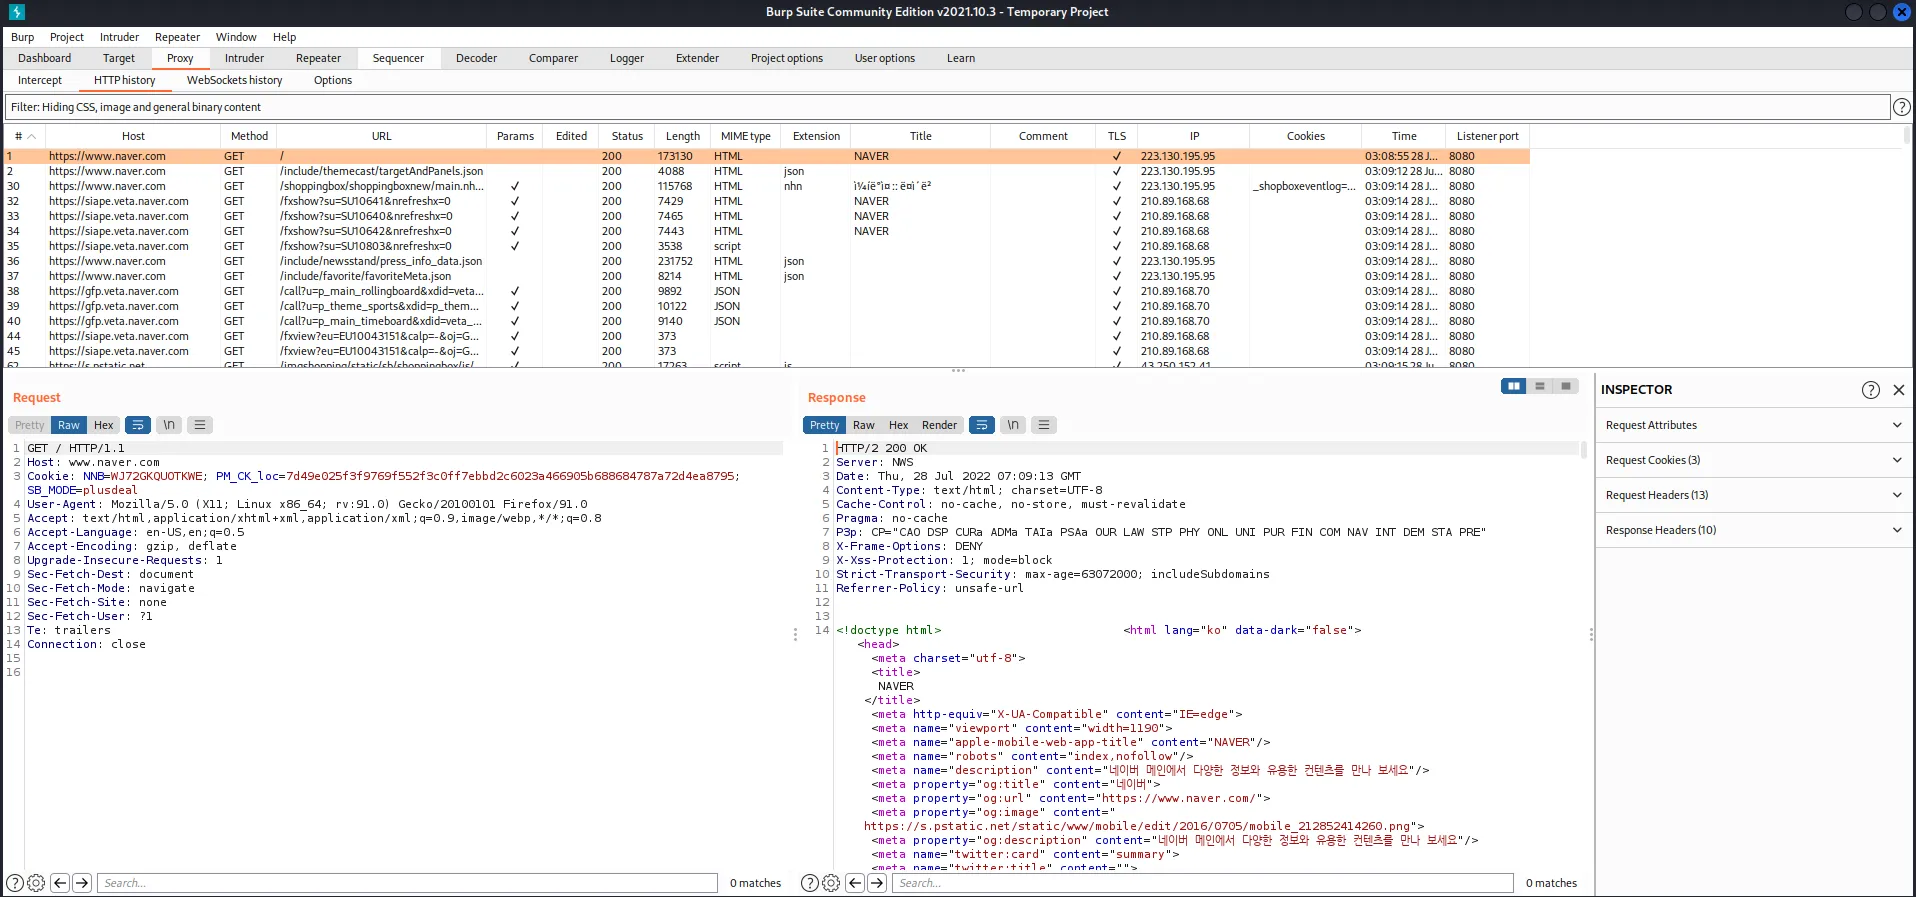Viewport: 1916px width, 897px height.
Task: Sort the history table by Host column
Action: point(133,136)
